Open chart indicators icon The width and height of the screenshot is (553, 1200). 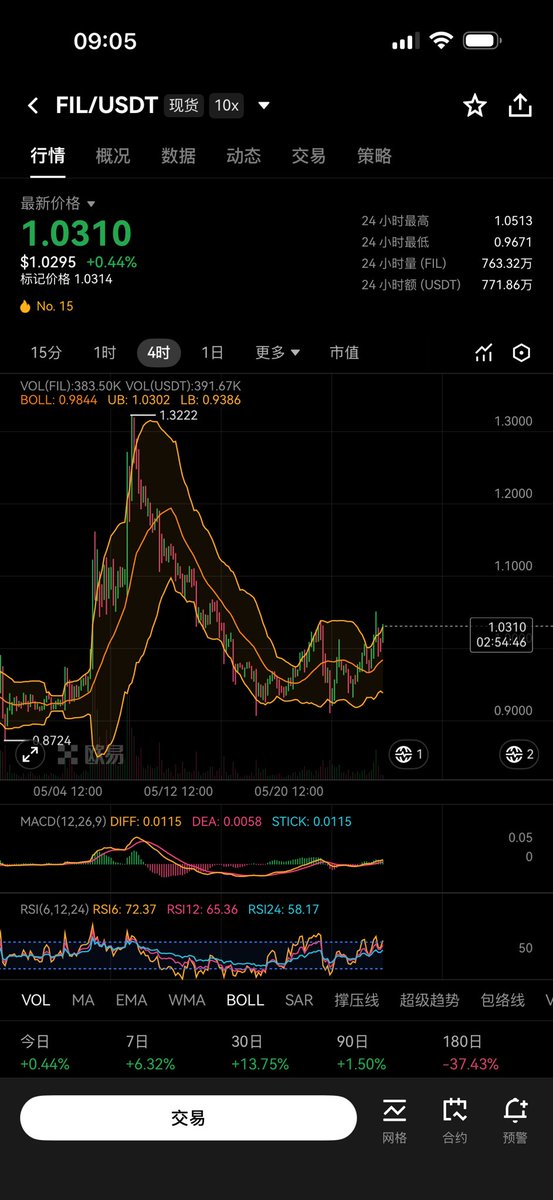point(484,353)
